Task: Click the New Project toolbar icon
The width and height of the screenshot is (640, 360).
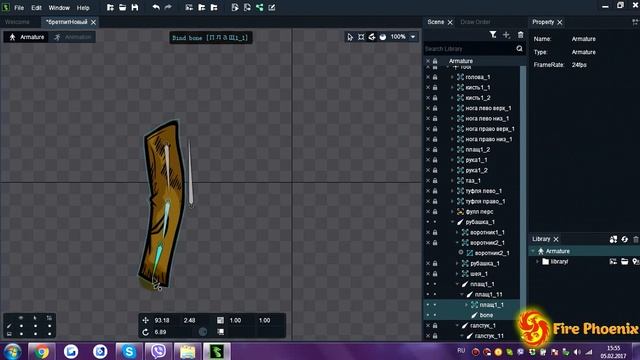Action: 110,7
